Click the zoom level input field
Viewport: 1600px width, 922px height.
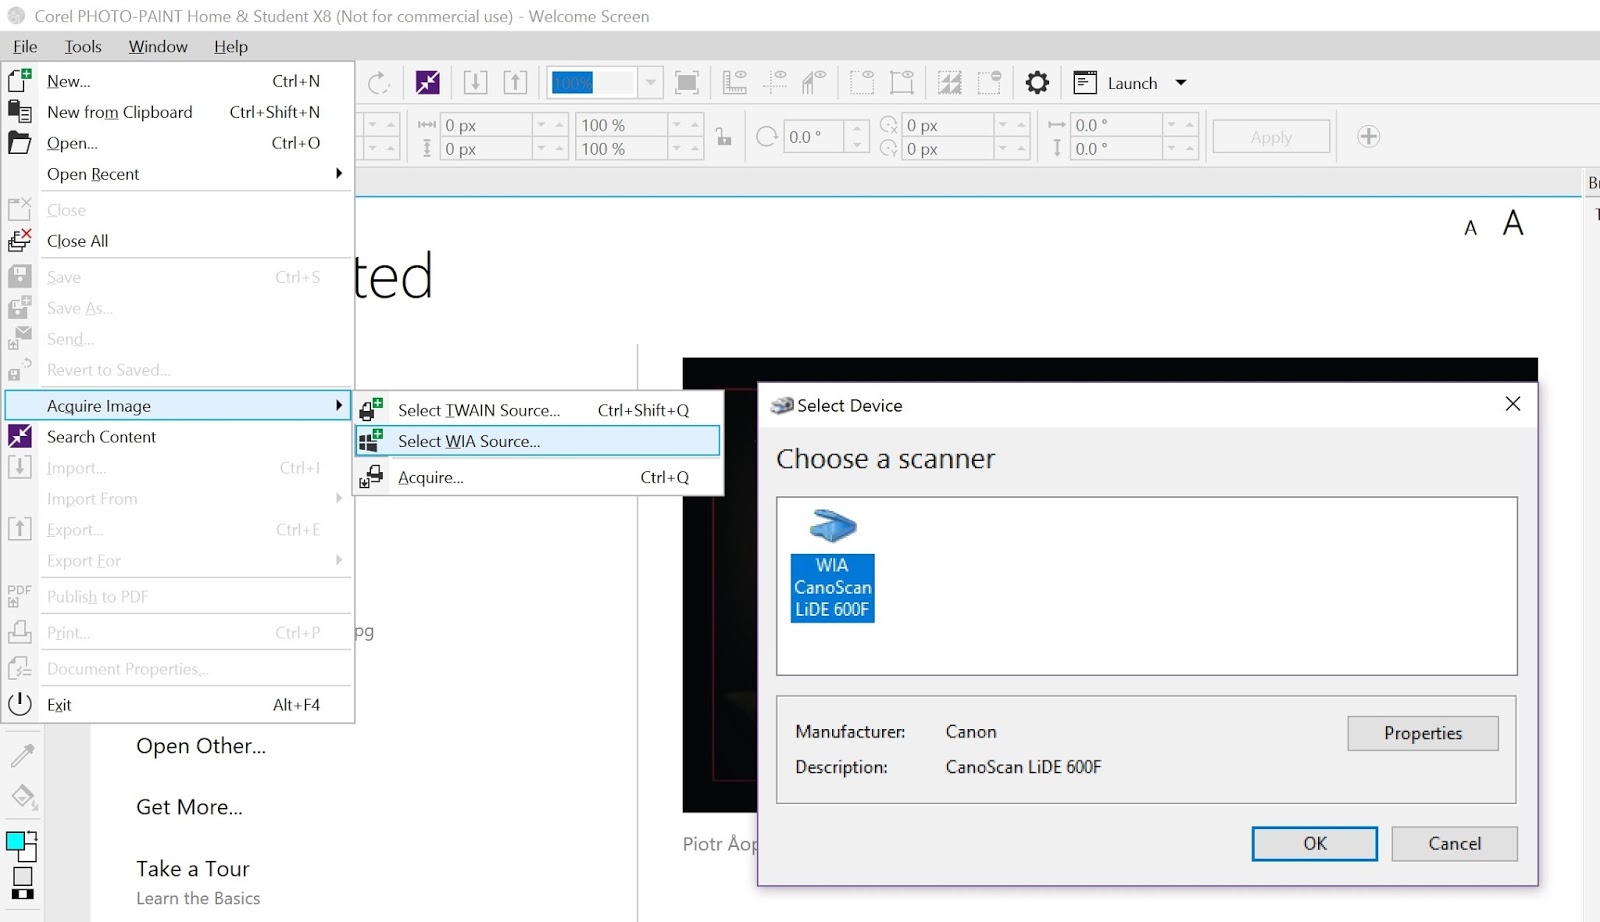coord(593,82)
